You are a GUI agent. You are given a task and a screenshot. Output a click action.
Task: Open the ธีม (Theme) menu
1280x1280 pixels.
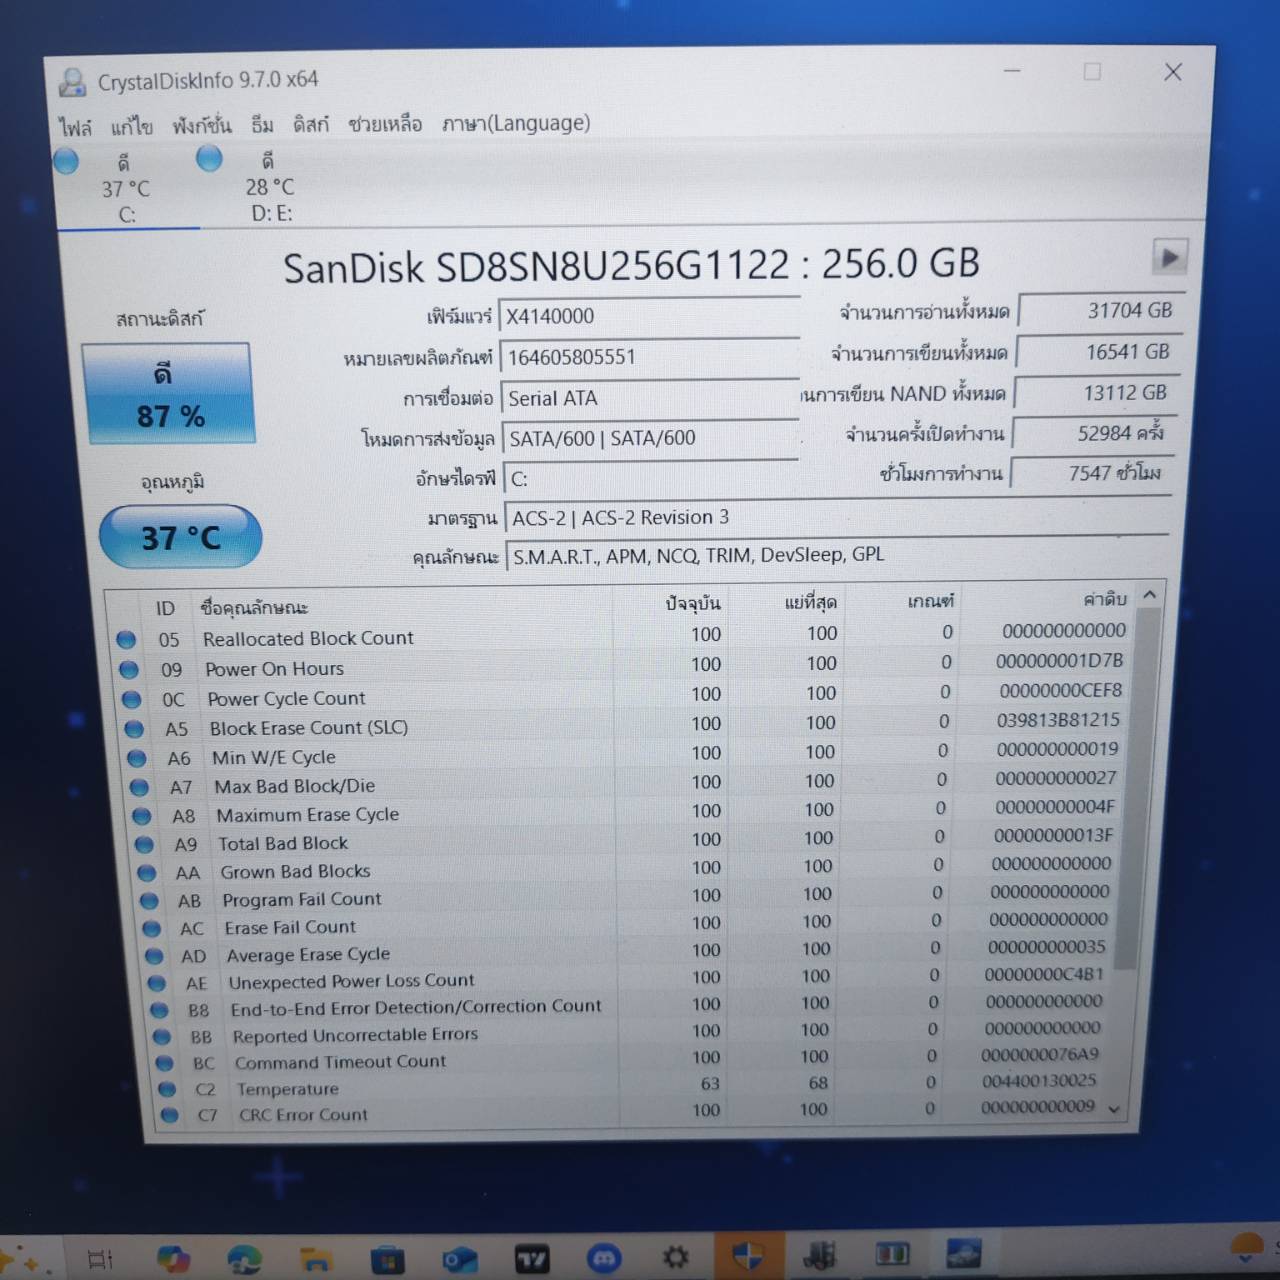pyautogui.click(x=262, y=124)
